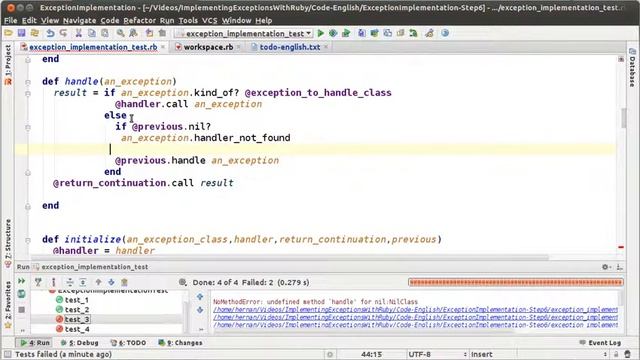Collapse the def handle method fold marker
640x360 pixels.
coord(28,82)
